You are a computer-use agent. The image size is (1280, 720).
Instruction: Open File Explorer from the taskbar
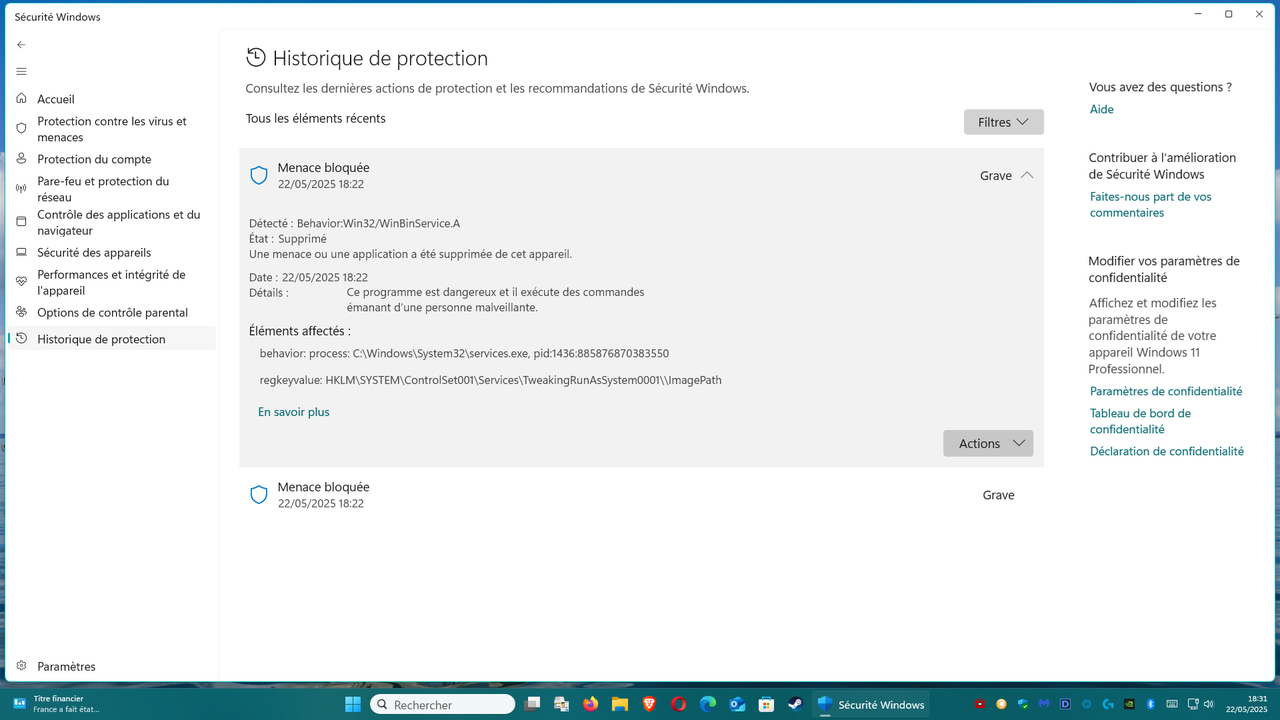click(619, 704)
